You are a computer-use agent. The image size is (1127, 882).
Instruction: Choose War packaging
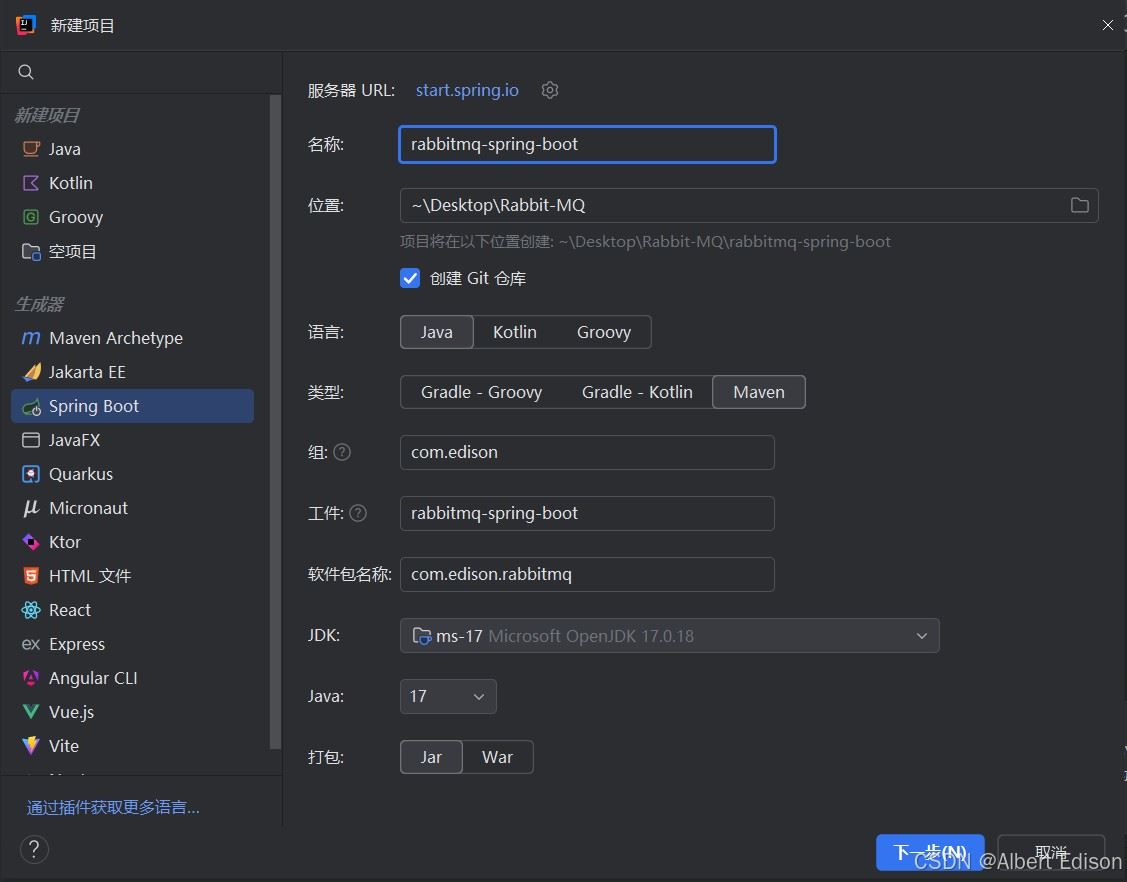point(497,757)
